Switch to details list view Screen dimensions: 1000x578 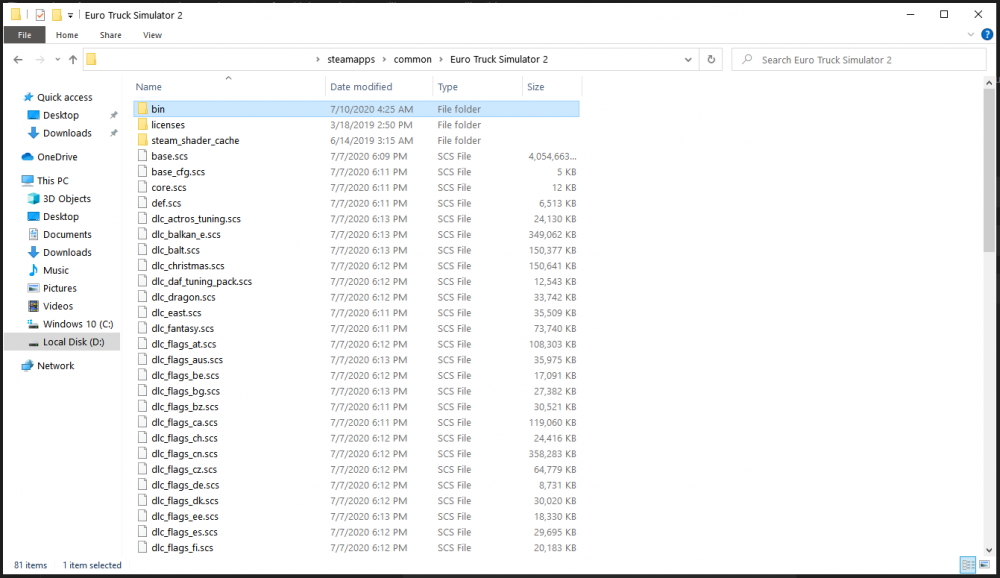point(967,565)
